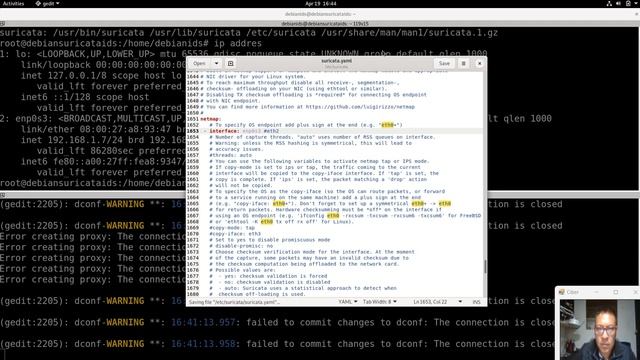This screenshot has width=640, height=360.
Task: Click the 'enp0s3' interface line in terminal
Action: [93, 118]
